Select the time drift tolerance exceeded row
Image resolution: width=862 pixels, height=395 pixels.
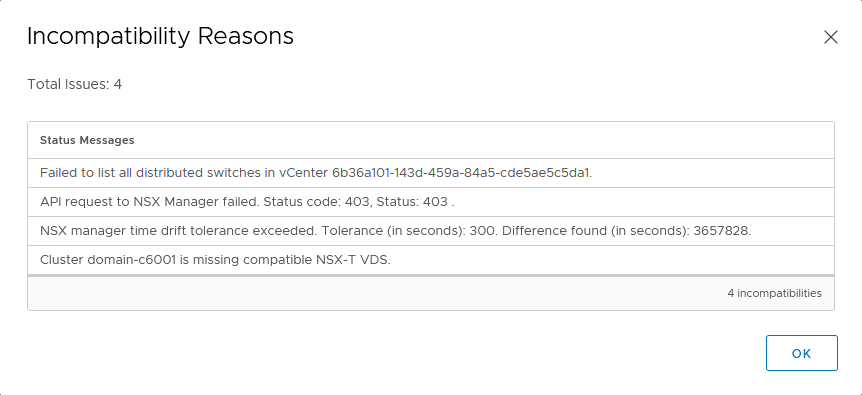tap(431, 231)
